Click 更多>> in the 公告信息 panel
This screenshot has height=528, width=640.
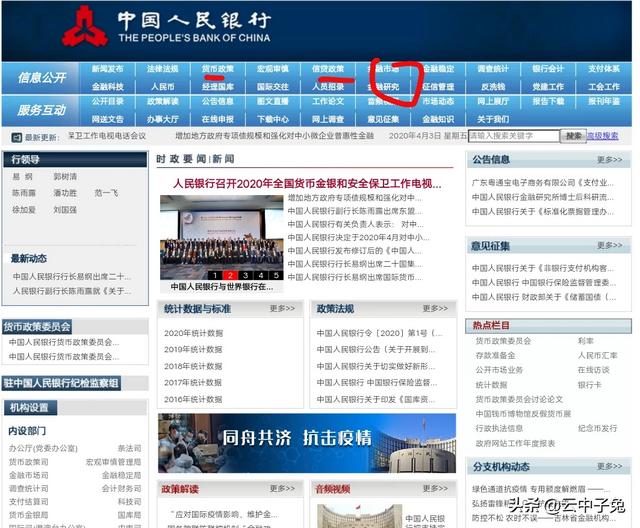(x=609, y=160)
